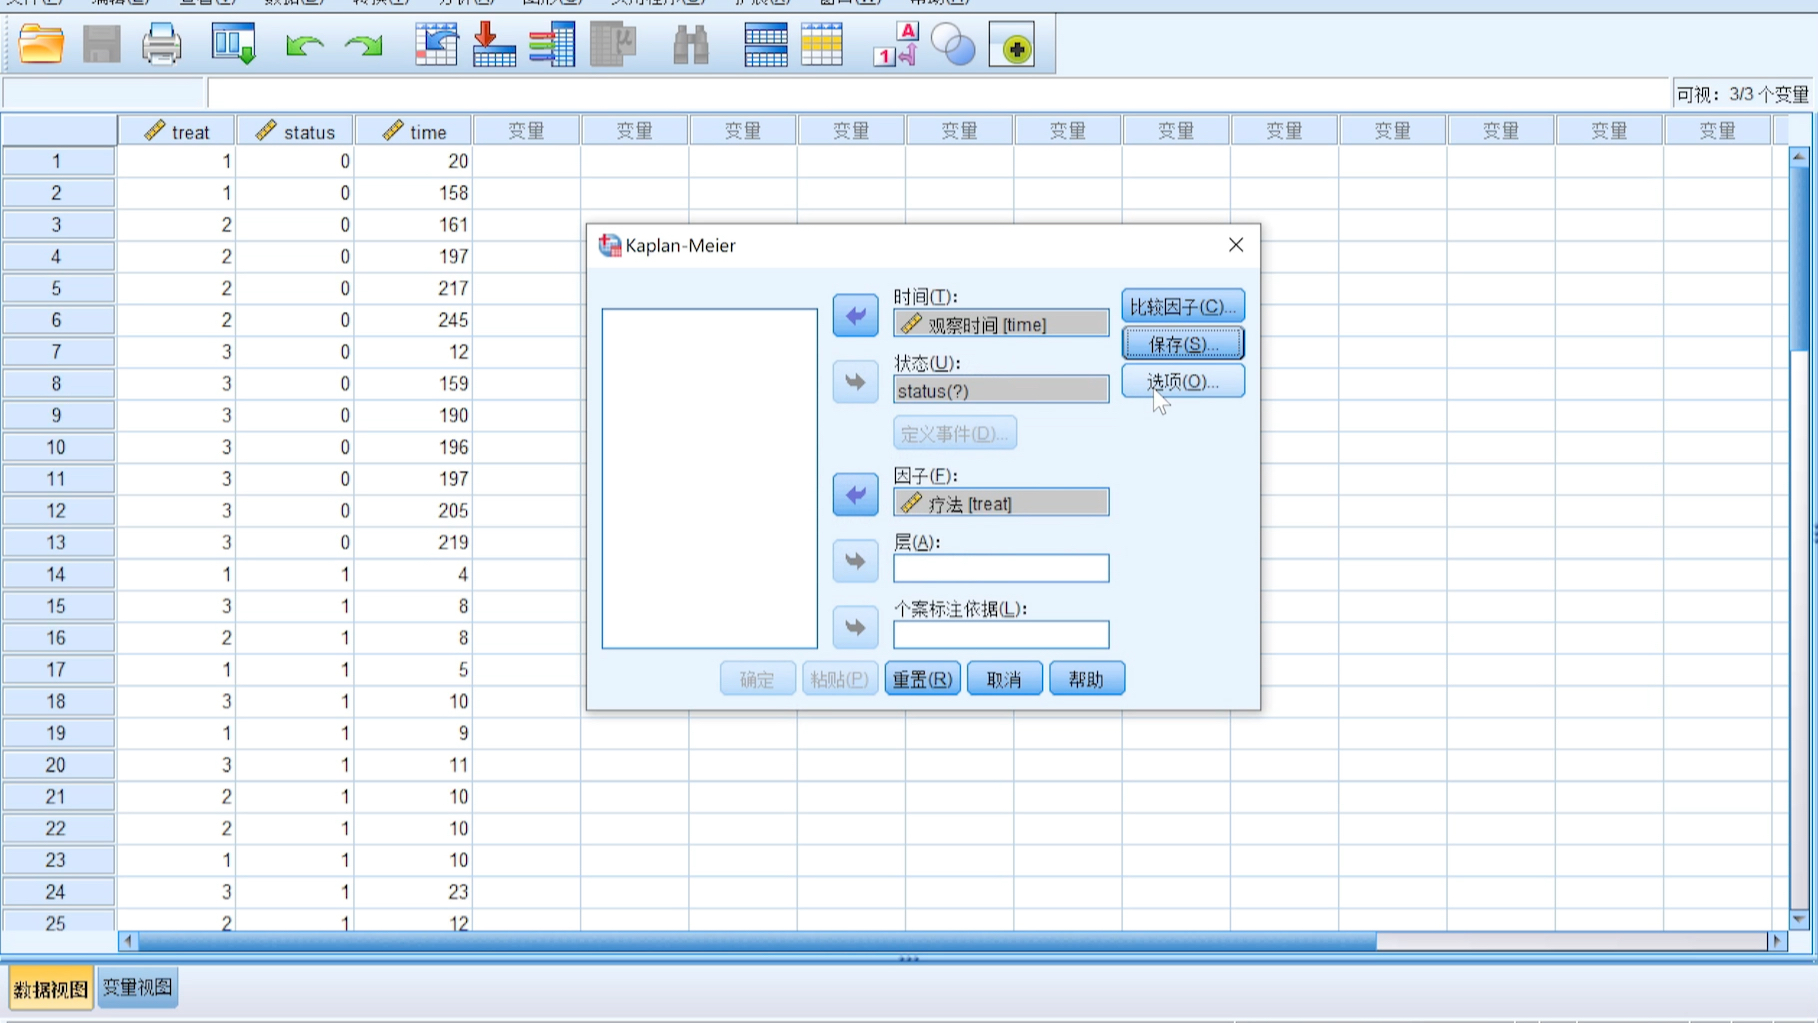
Task: Click the Go to variable icon
Action: pos(494,45)
